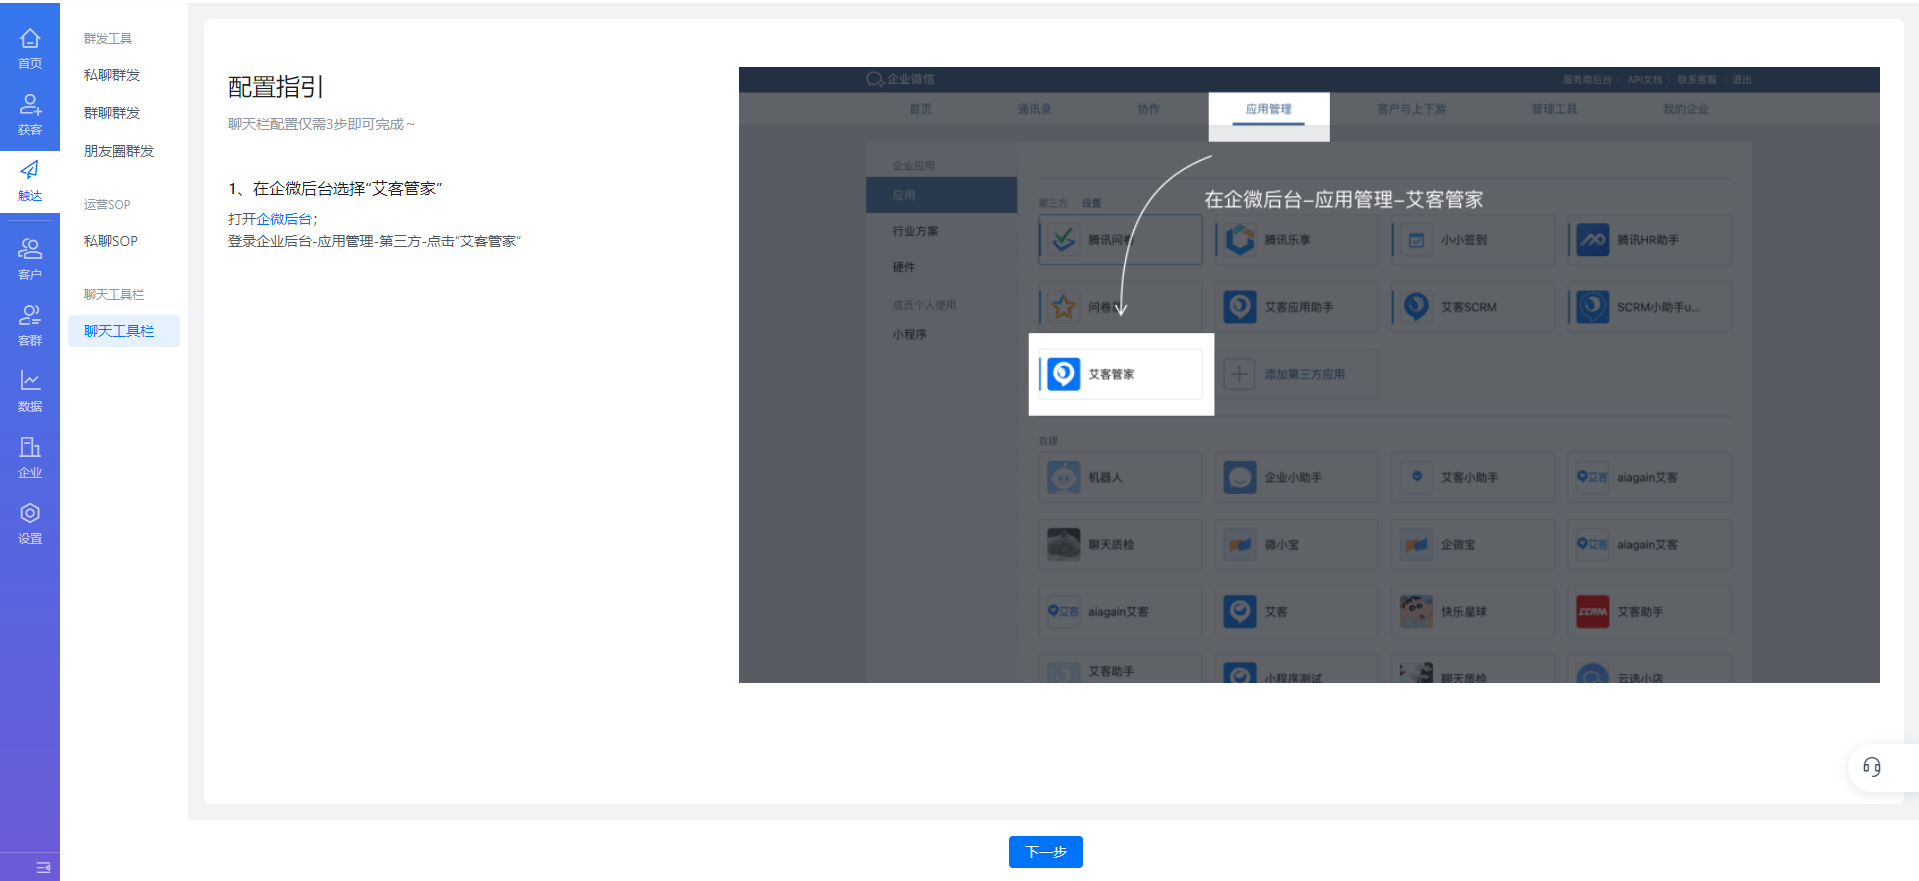This screenshot has width=1919, height=881.
Task: Collapse the sidebar using bottom toggle icon
Action: [43, 867]
